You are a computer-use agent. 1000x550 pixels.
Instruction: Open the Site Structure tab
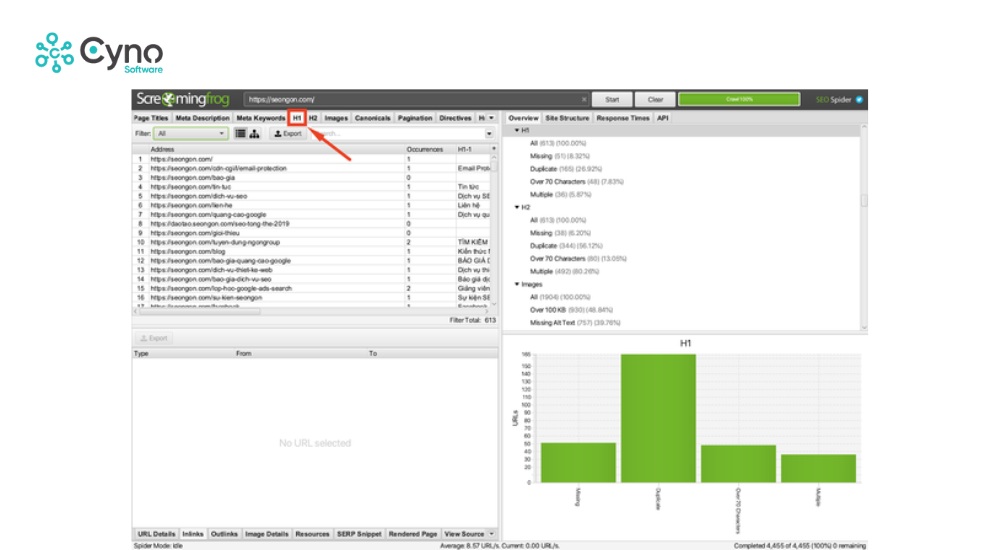click(567, 118)
